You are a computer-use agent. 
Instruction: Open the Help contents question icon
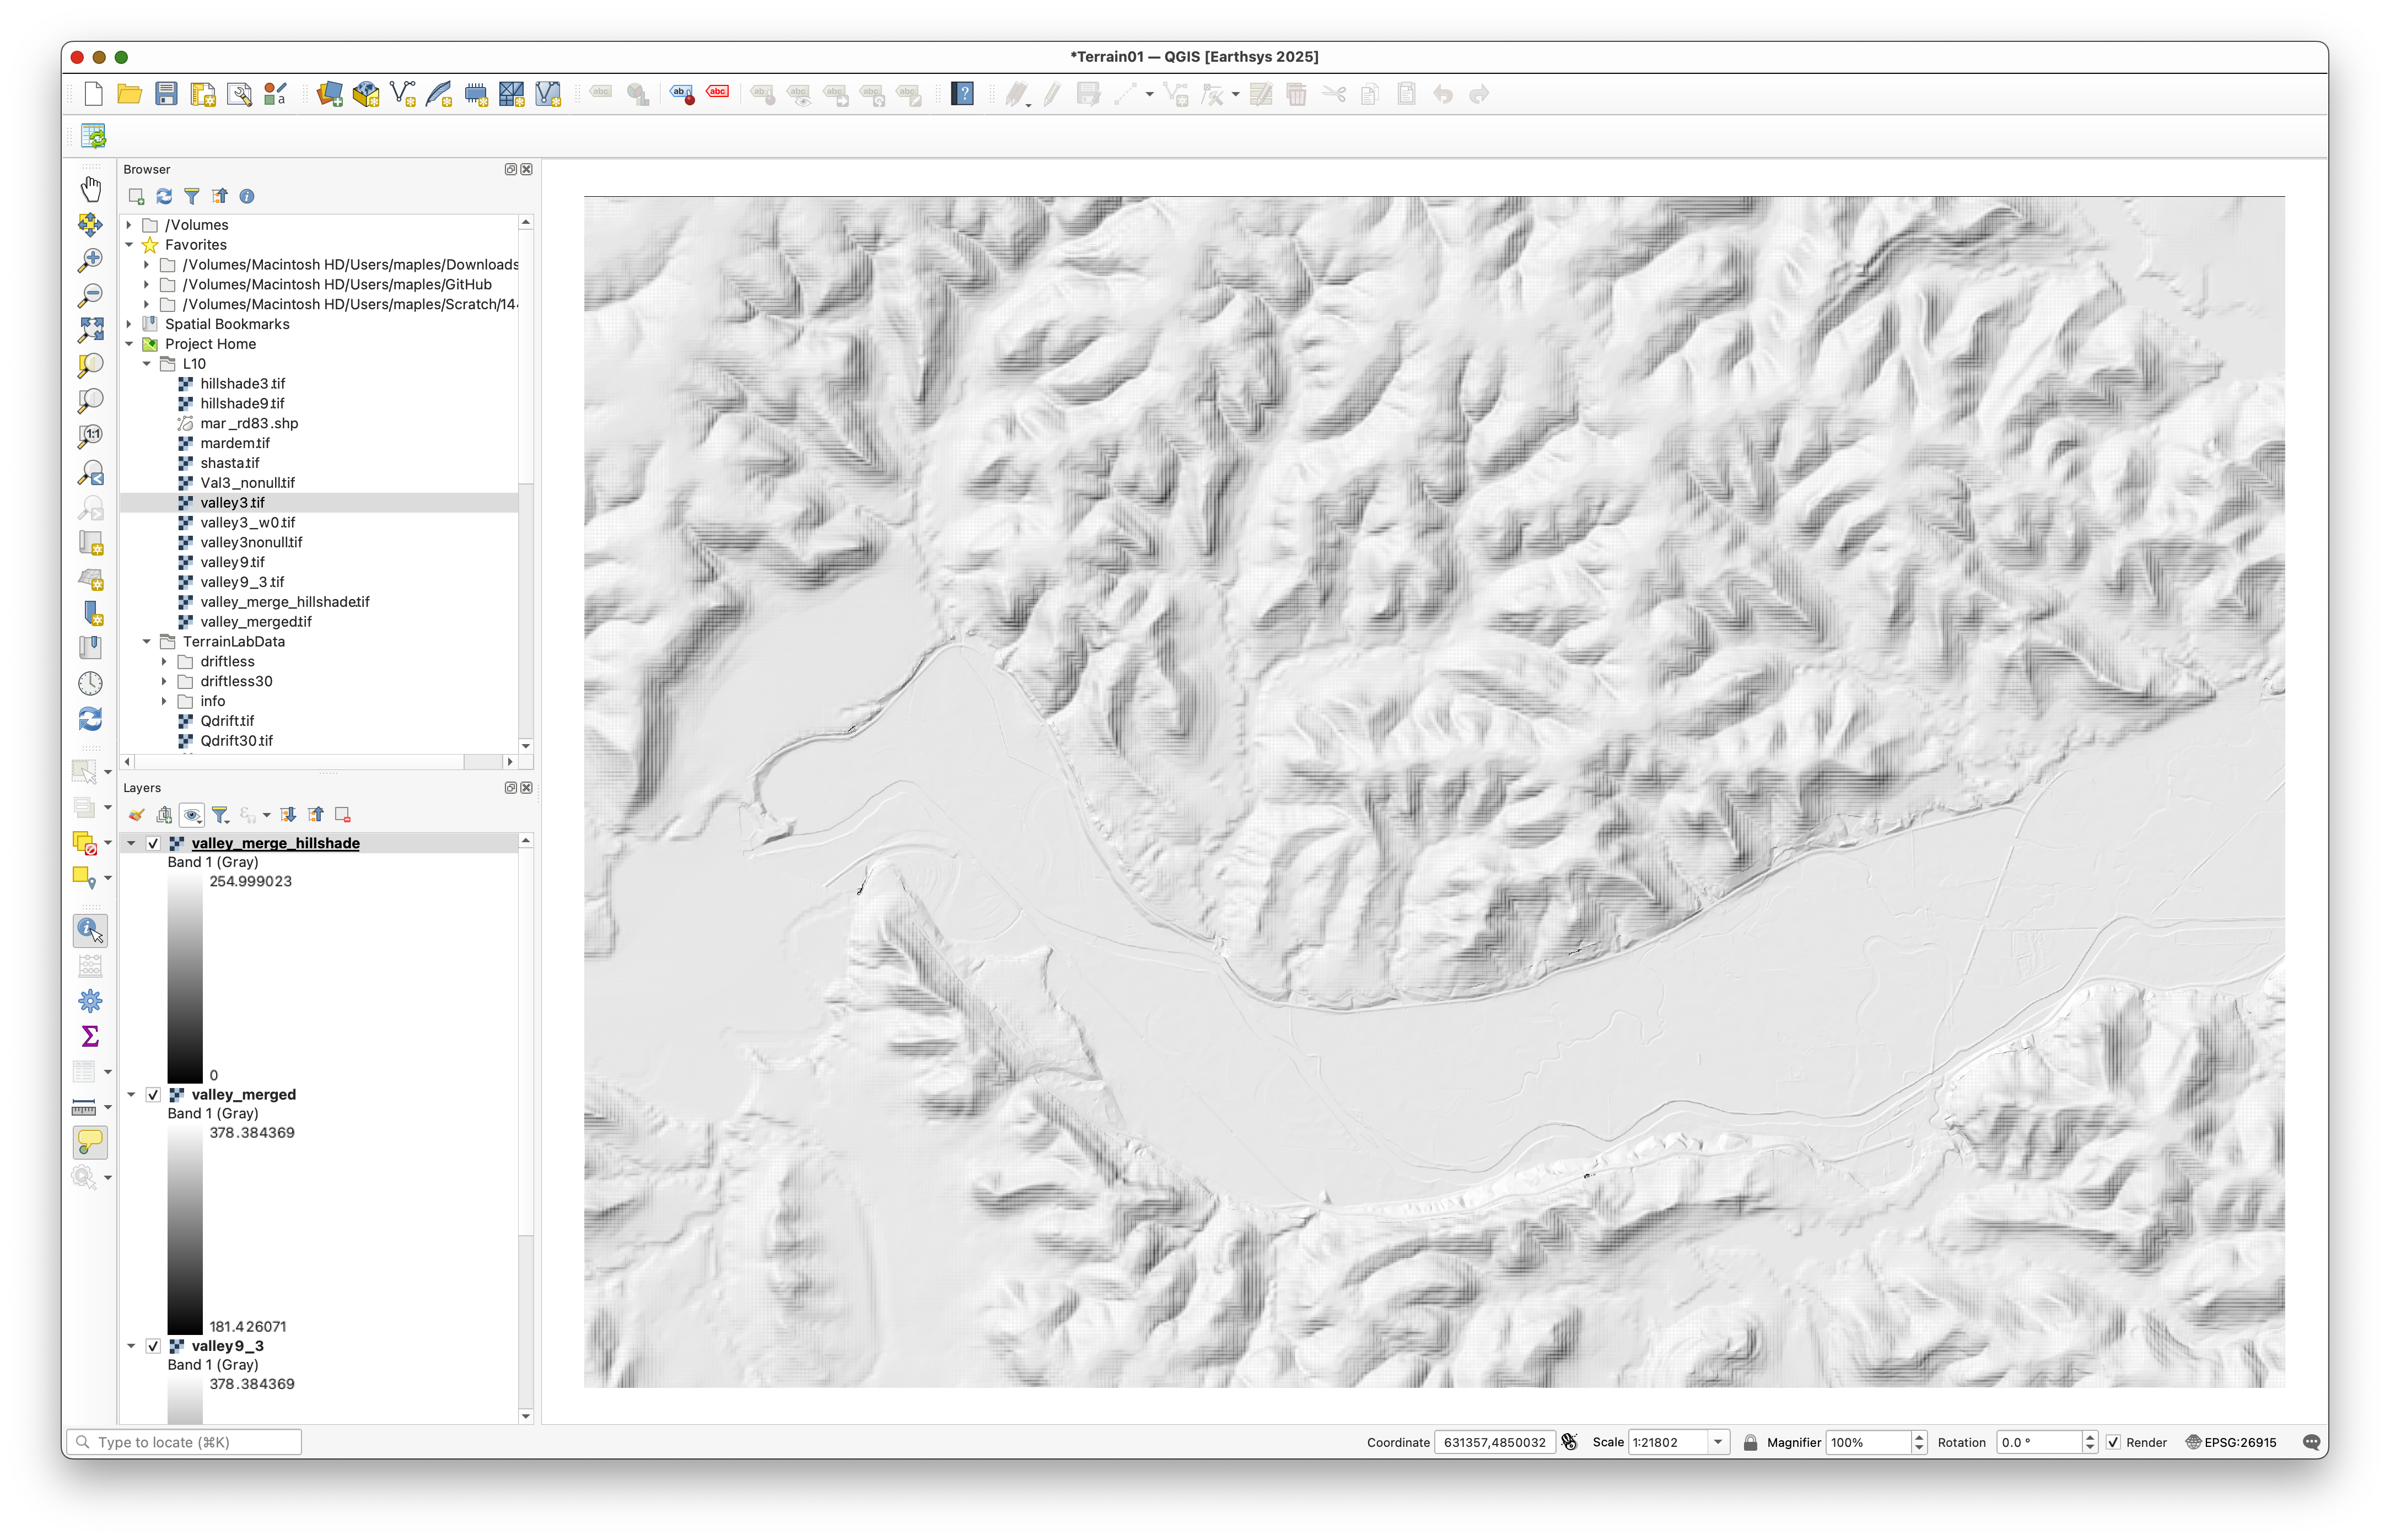(962, 94)
